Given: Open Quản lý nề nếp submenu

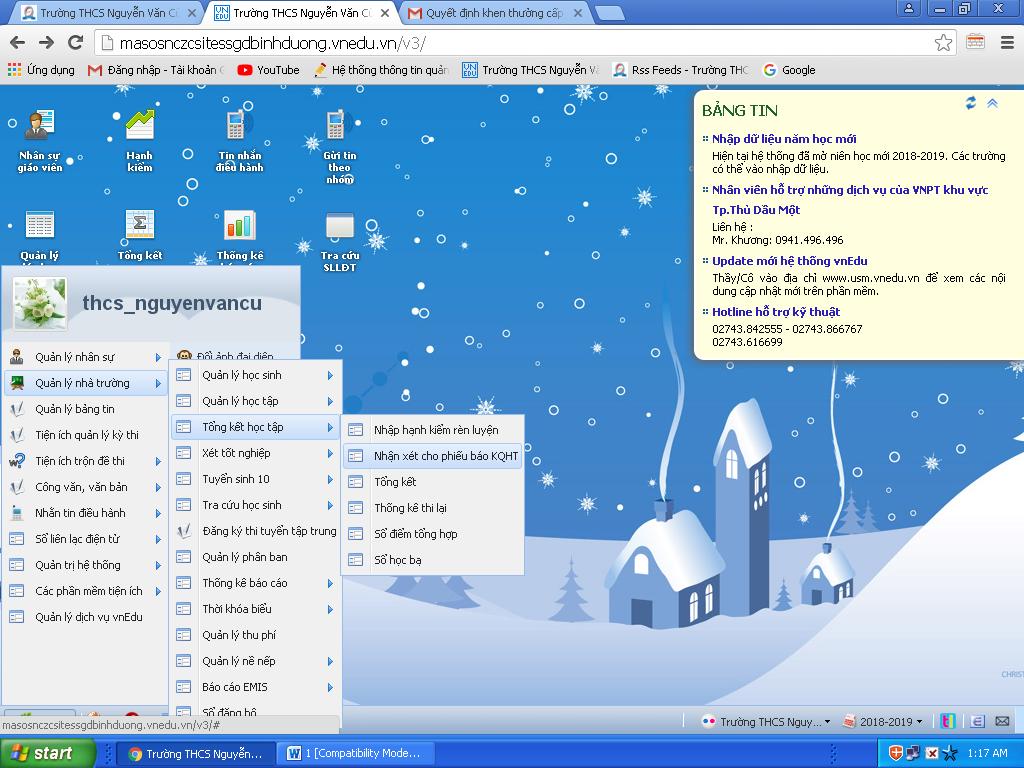Looking at the screenshot, I should (x=255, y=661).
